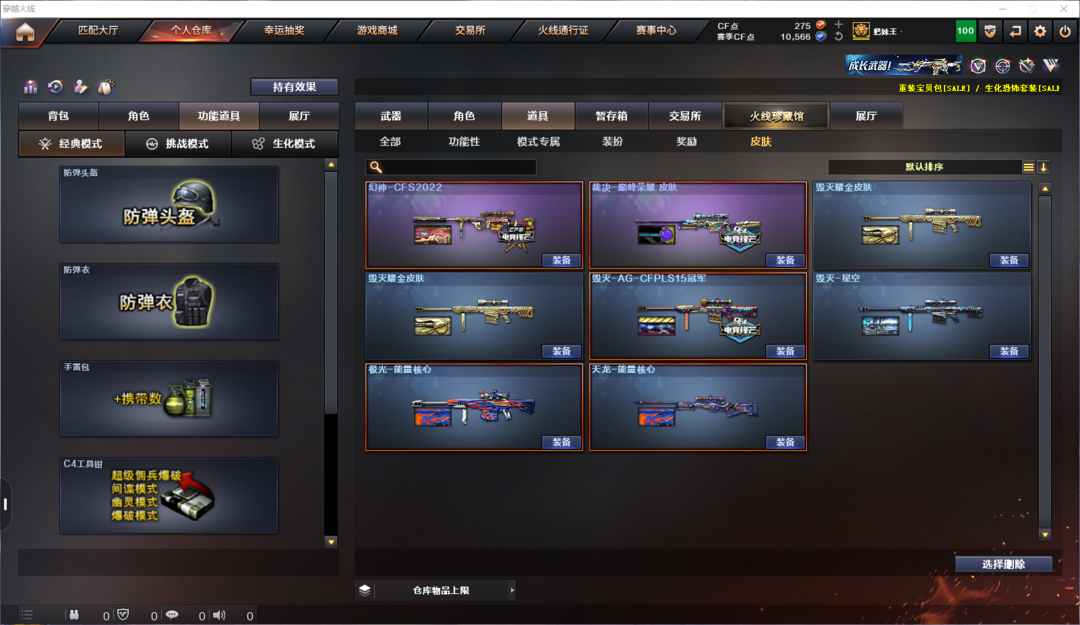1080x625 pixels.
Task: Click the 重装宝贝包 SALE ticker link
Action: click(933, 88)
